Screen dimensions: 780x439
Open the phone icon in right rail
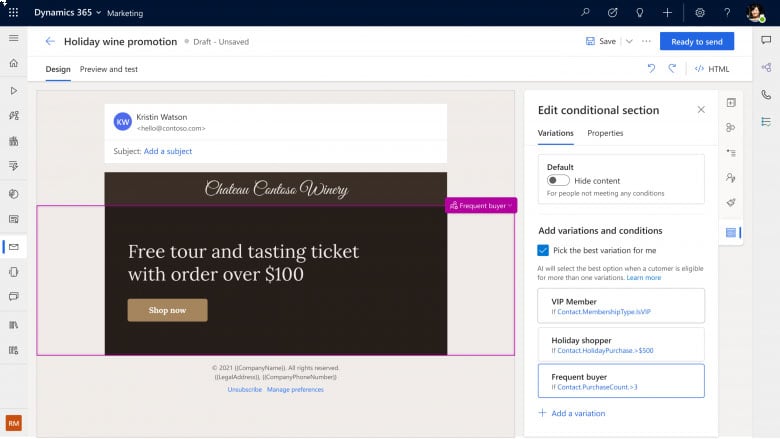pyautogui.click(x=766, y=94)
